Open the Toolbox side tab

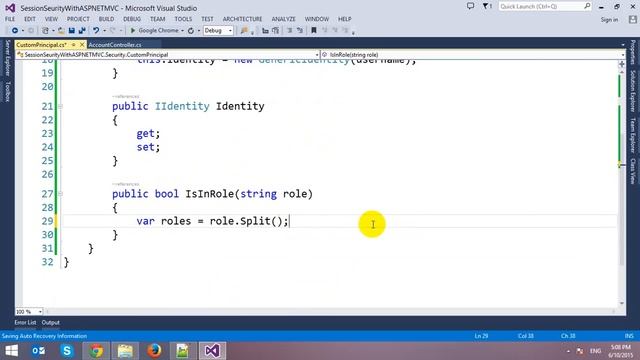click(x=7, y=91)
